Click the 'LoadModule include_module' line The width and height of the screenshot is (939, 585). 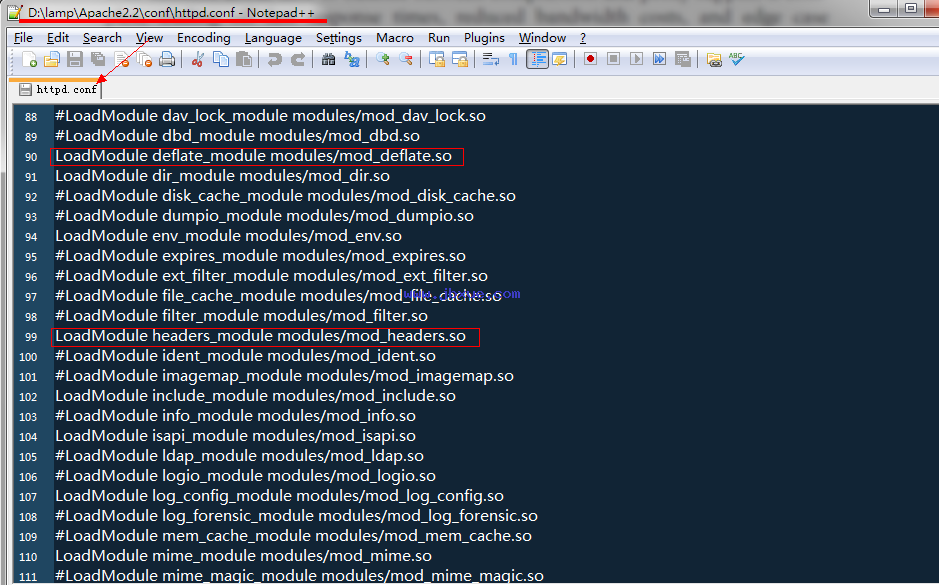[255, 396]
